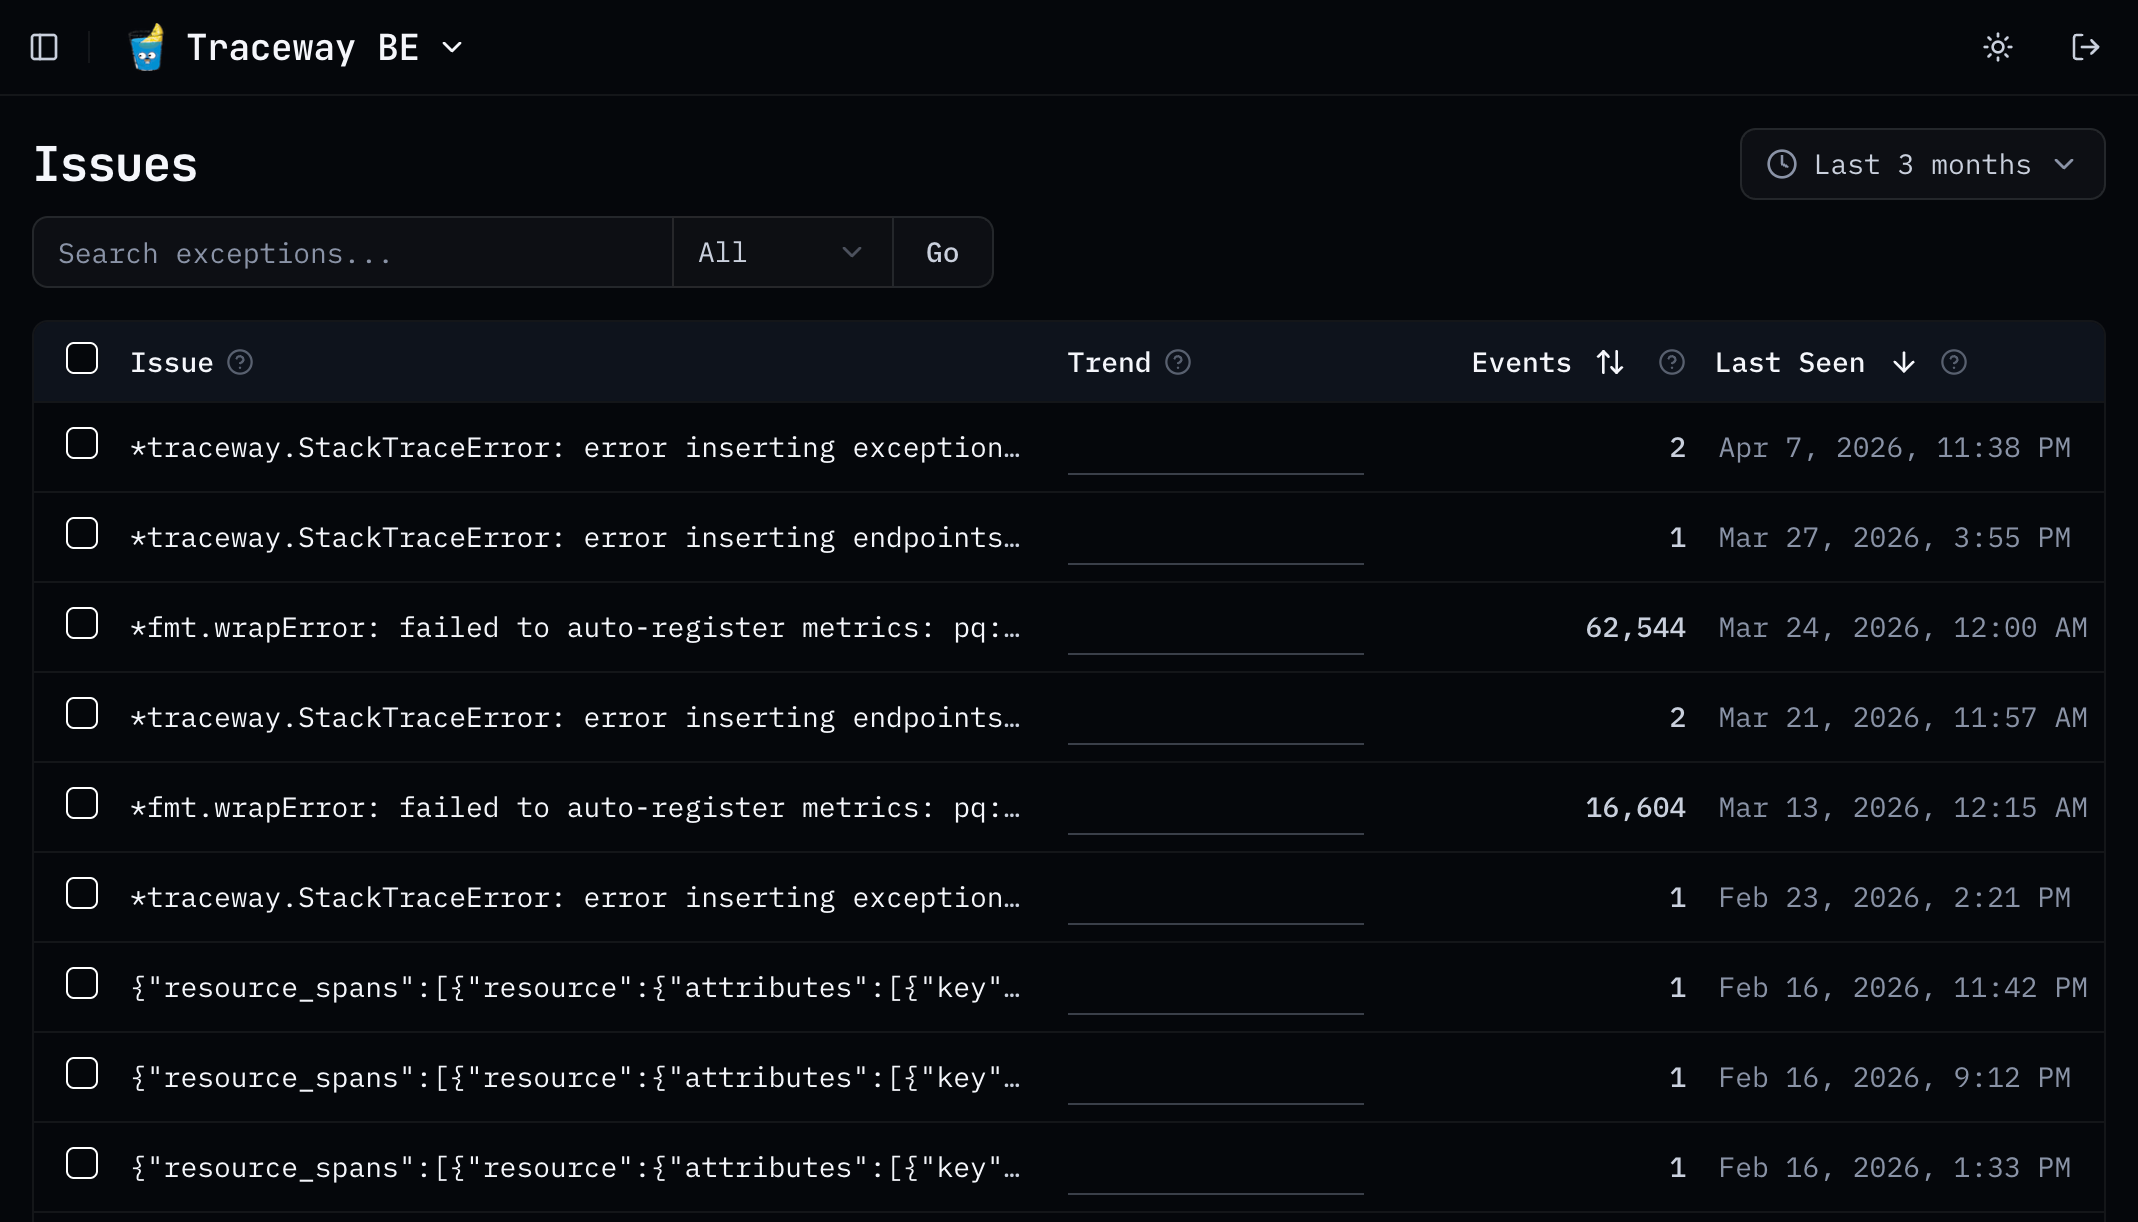This screenshot has width=2138, height=1222.
Task: Check the issue last seen Apr 7, 2026
Action: 82,443
